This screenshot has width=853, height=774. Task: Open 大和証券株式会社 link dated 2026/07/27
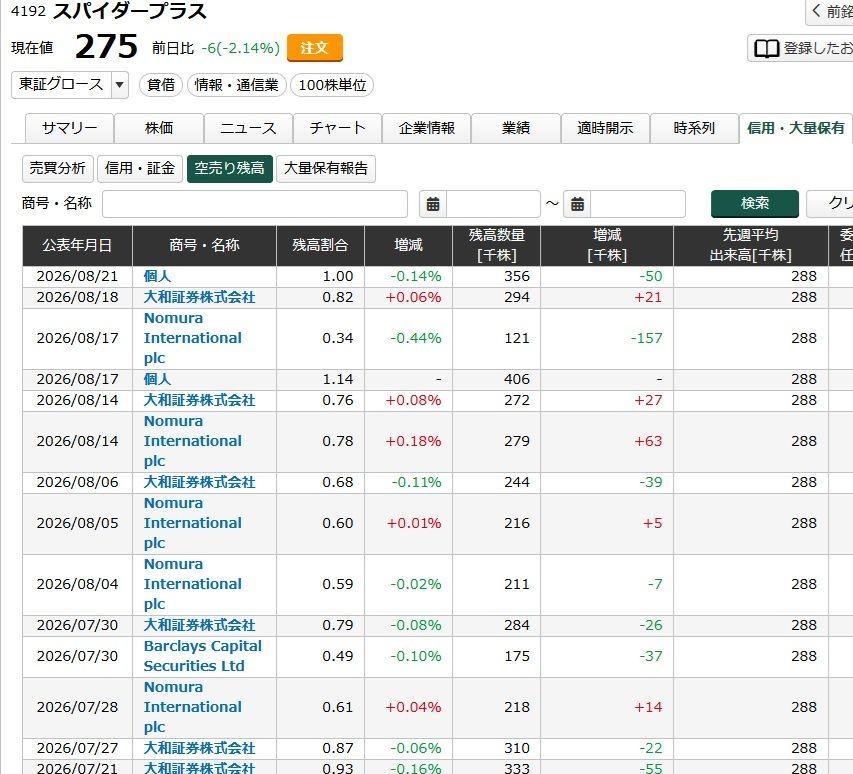[x=199, y=748]
